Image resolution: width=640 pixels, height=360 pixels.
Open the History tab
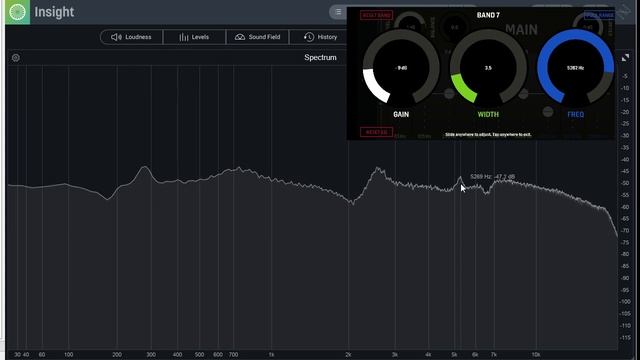point(320,37)
